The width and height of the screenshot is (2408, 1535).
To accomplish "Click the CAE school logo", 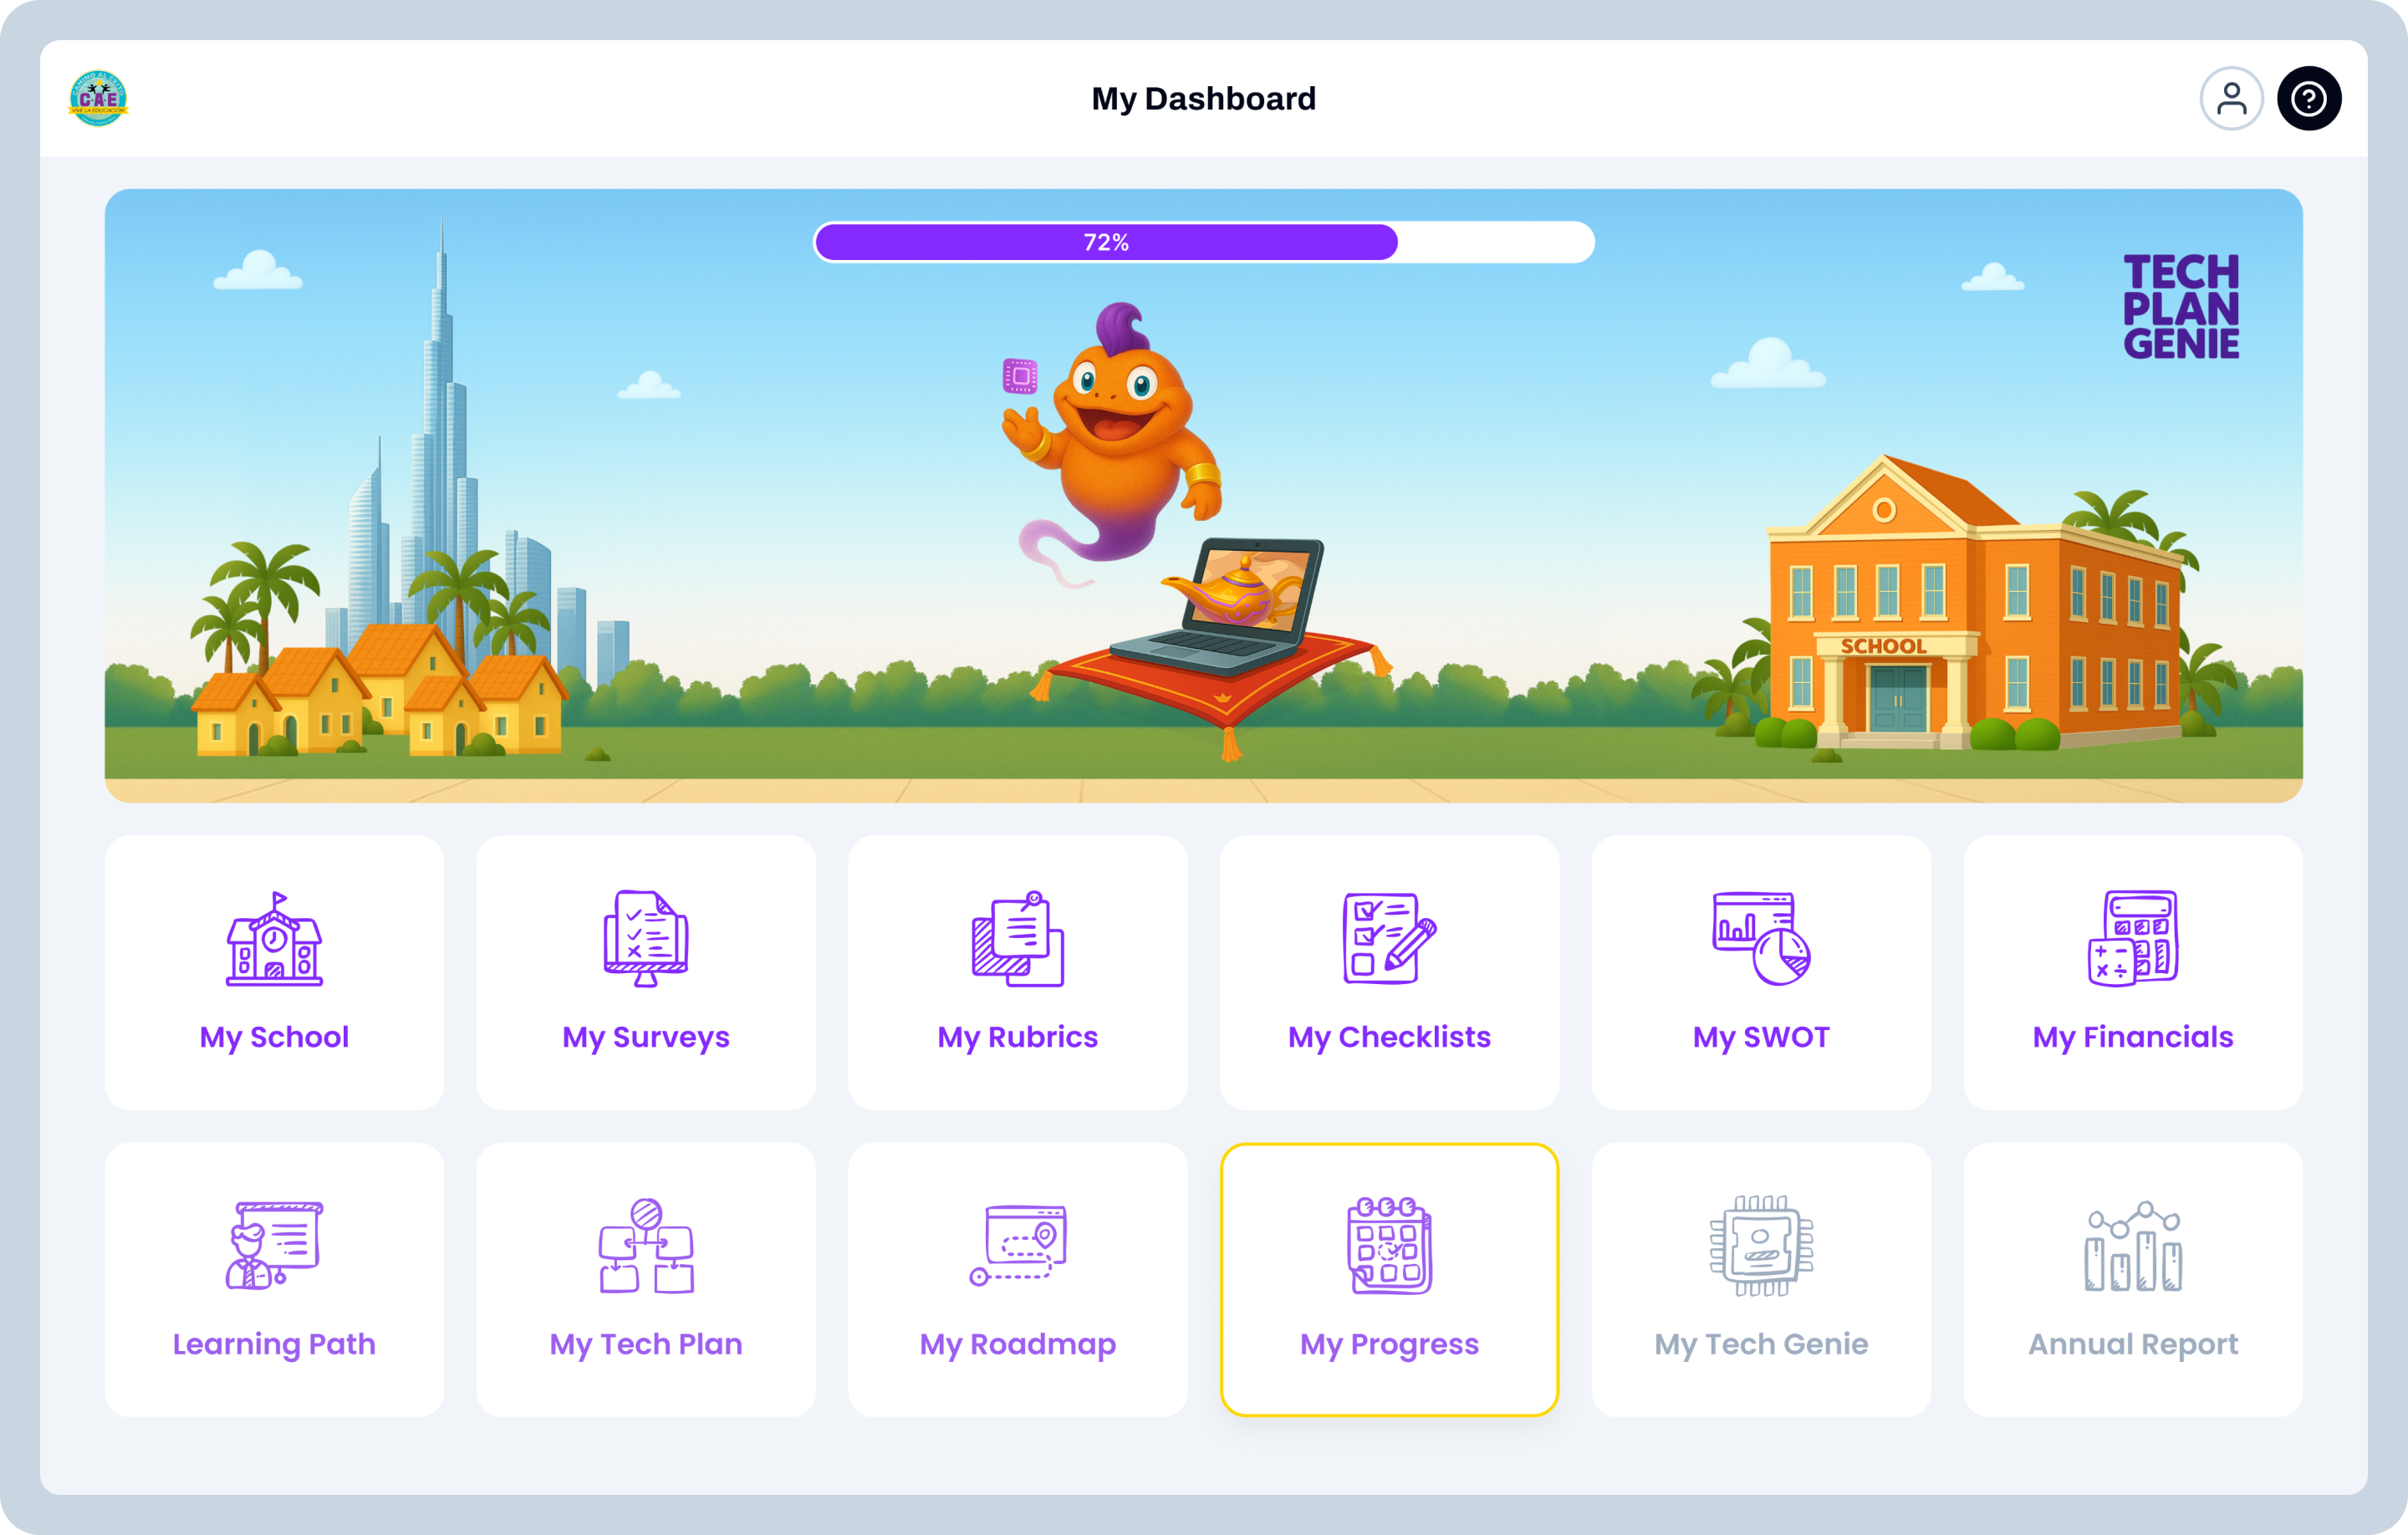I will [98, 98].
